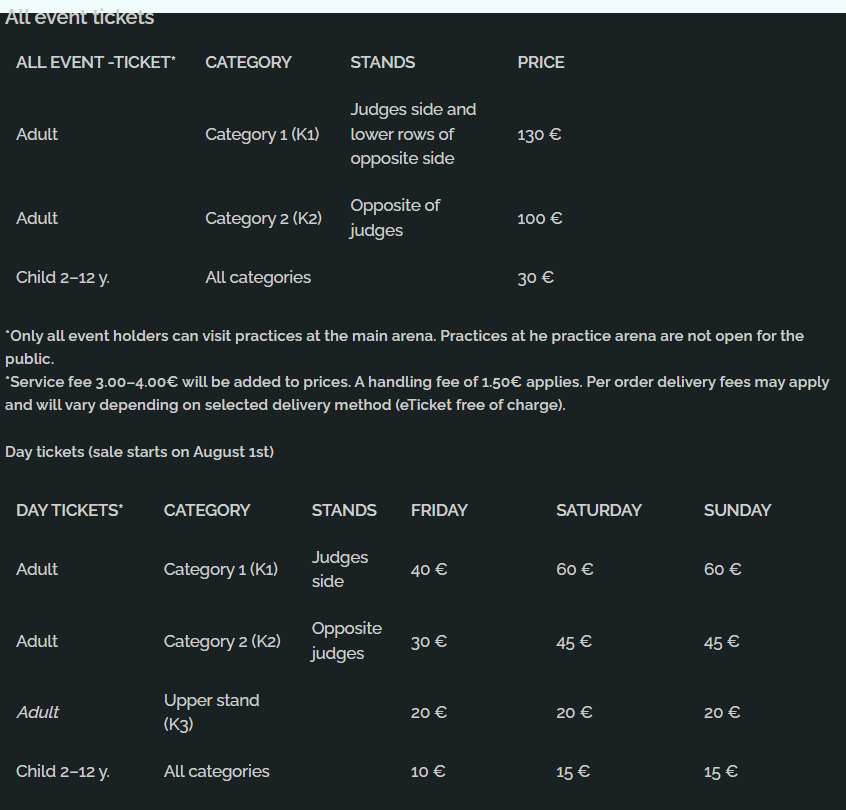Click the "All event tickets" heading
The width and height of the screenshot is (846, 810).
point(80,18)
